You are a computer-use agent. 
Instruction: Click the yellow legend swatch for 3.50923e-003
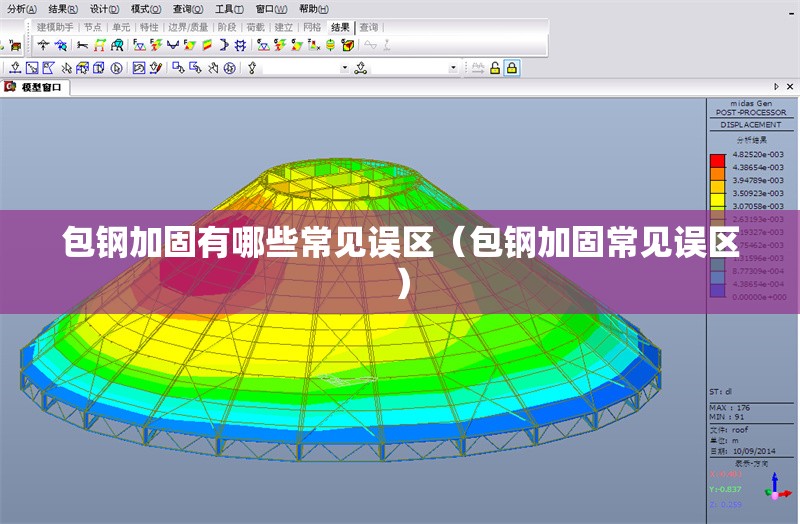[x=717, y=200]
